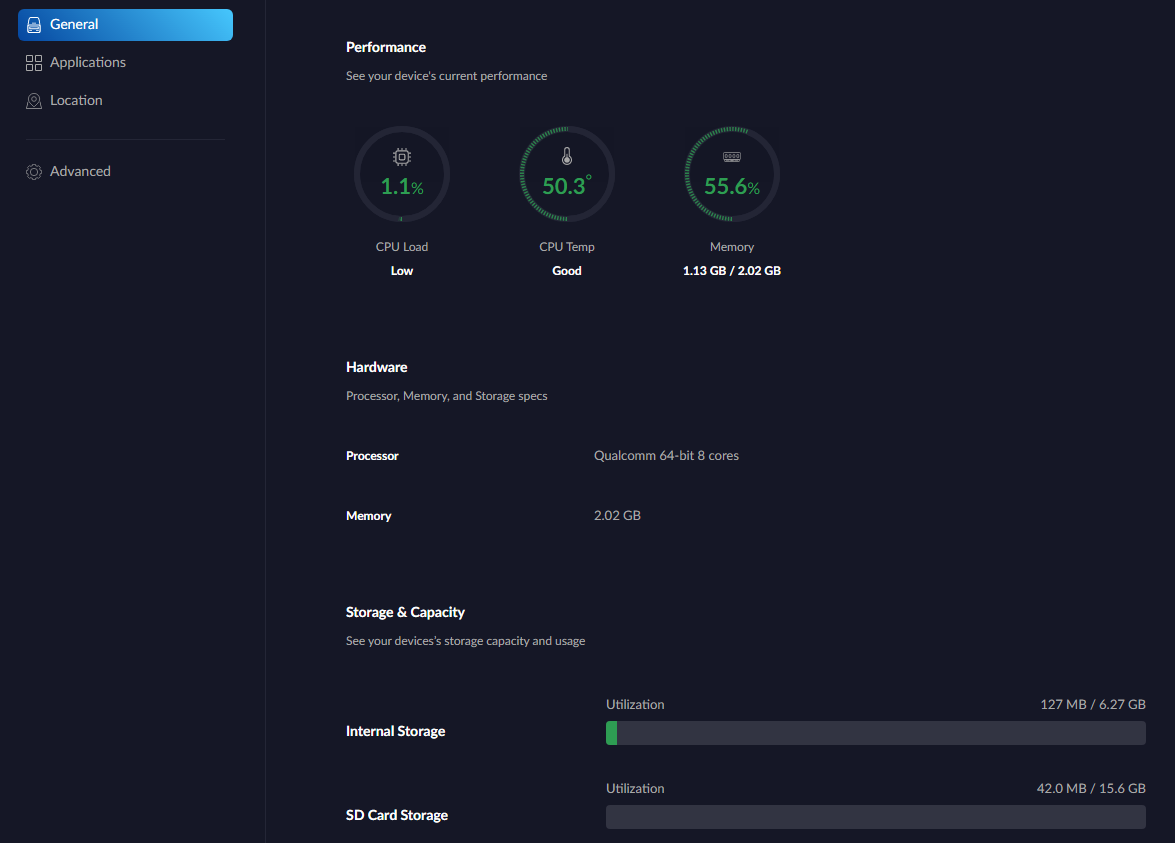Screen dimensions: 1175x843
Task: Click the memory module icon in gauge
Action: [x=732, y=157]
